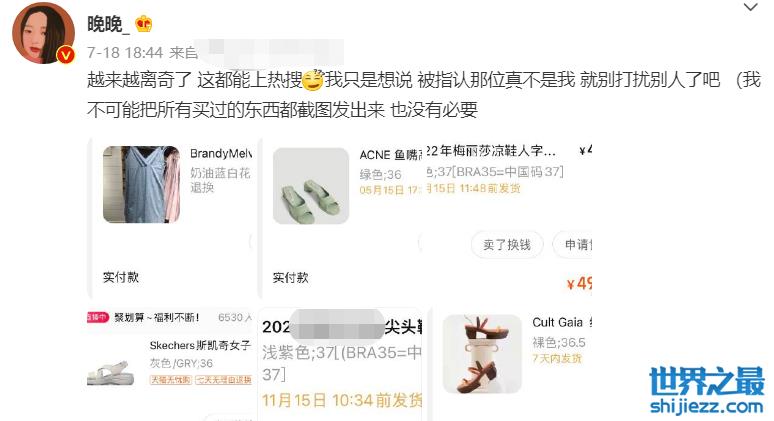Click the 七天无理由退换 tag

tap(224, 380)
